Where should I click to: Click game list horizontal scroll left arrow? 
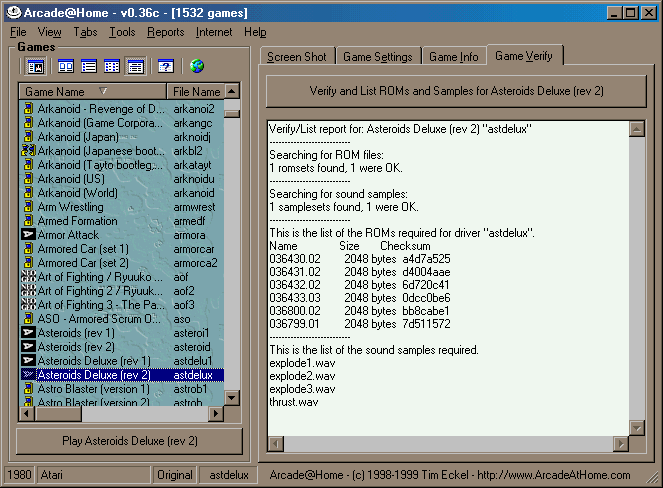(x=27, y=413)
